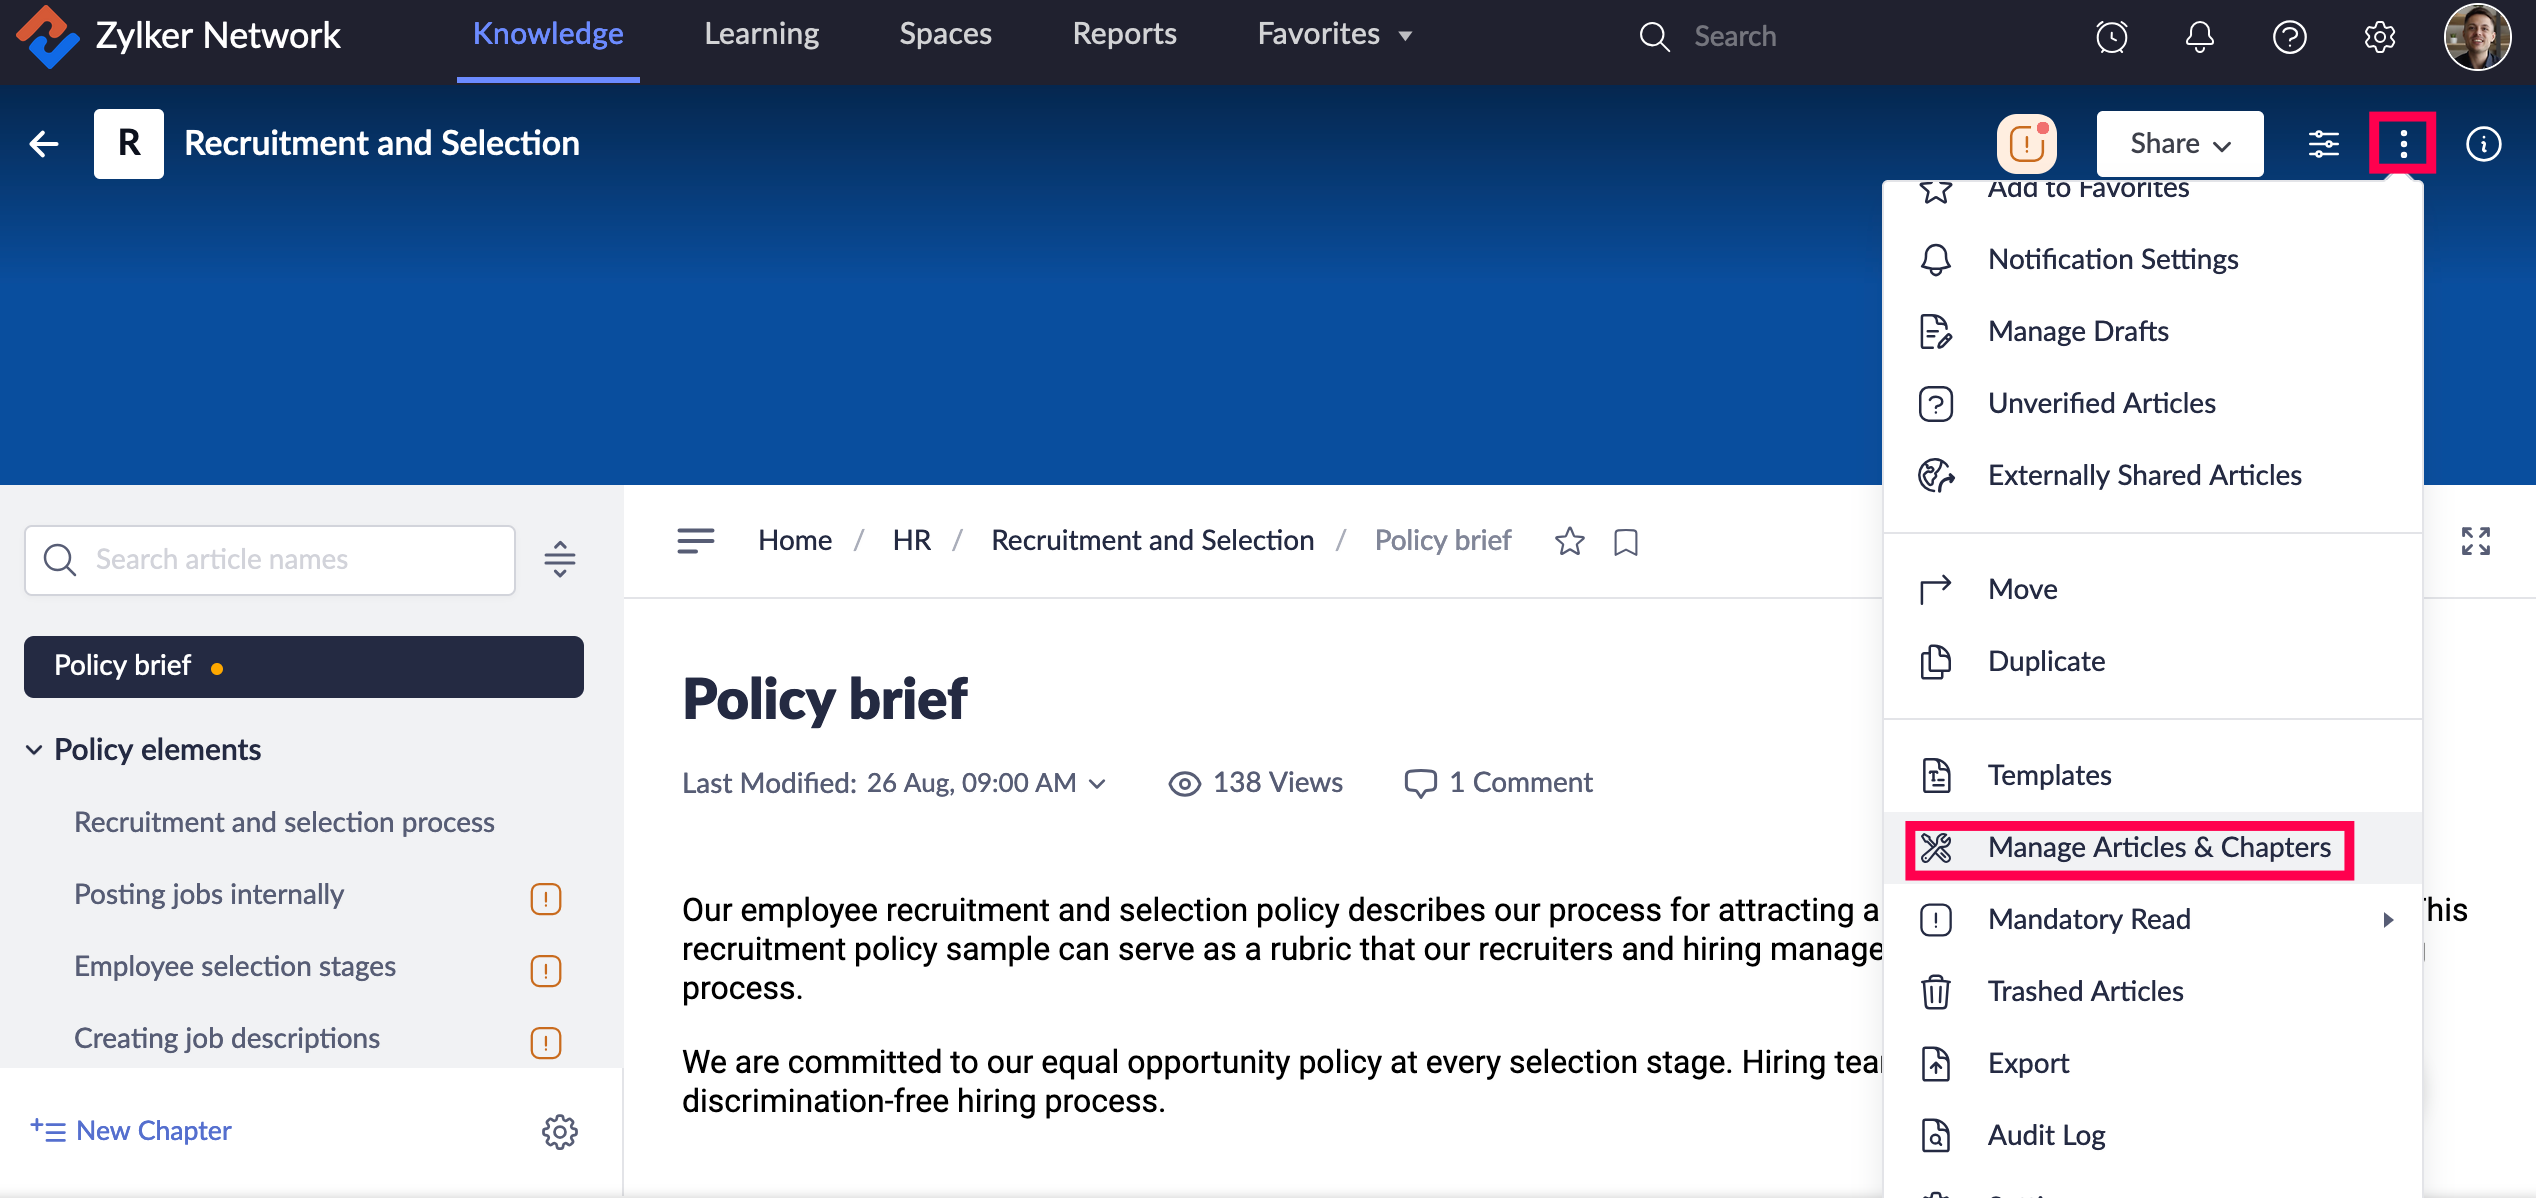The image size is (2536, 1198).
Task: Click the notifications bell in top bar
Action: (2199, 37)
